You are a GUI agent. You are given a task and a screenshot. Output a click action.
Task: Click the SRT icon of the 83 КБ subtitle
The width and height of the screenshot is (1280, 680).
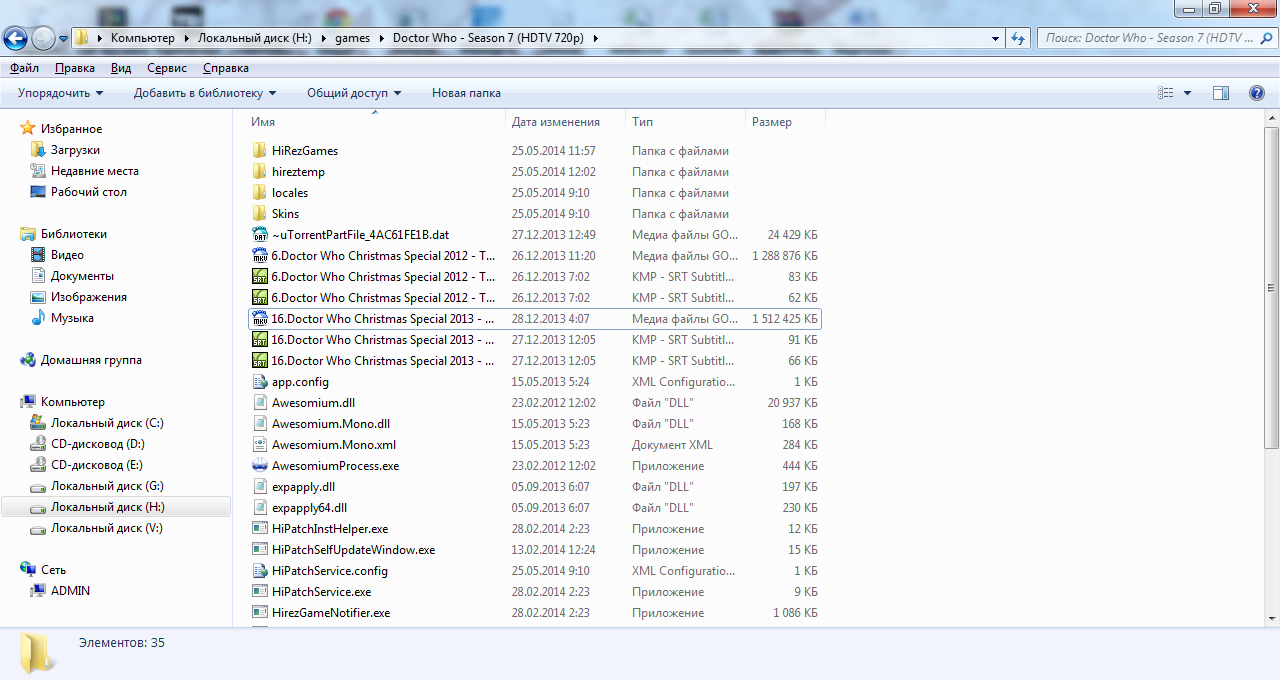(260, 277)
